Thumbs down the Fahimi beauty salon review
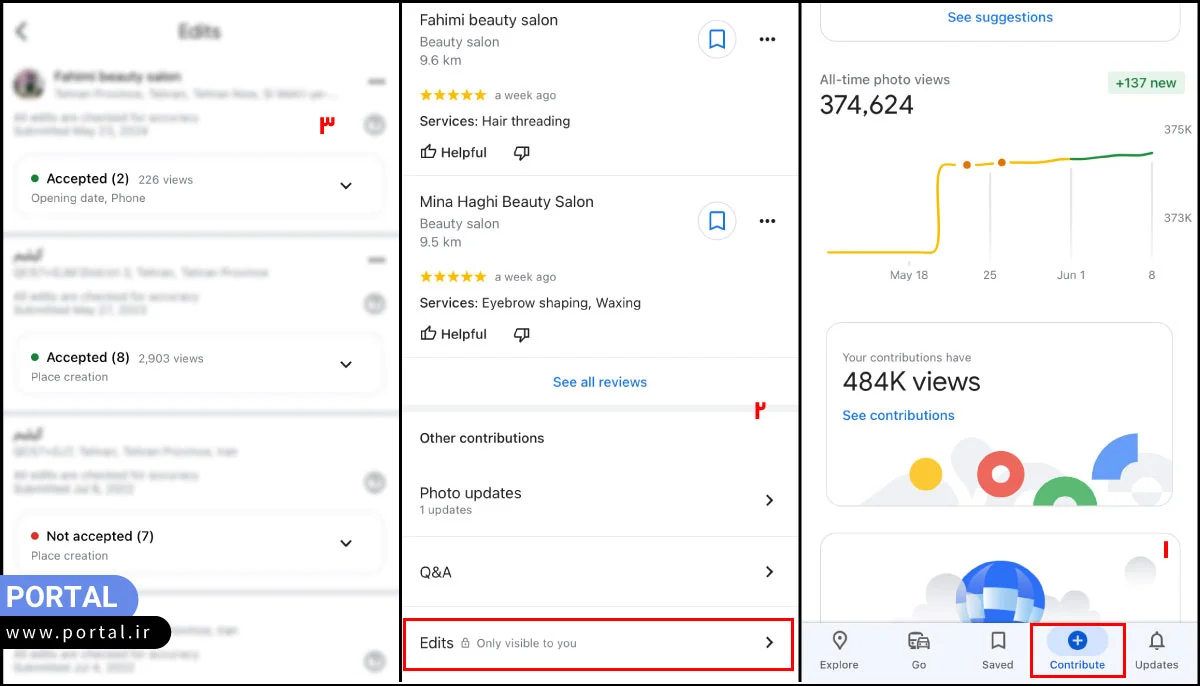Viewport: 1200px width, 686px height. click(521, 153)
